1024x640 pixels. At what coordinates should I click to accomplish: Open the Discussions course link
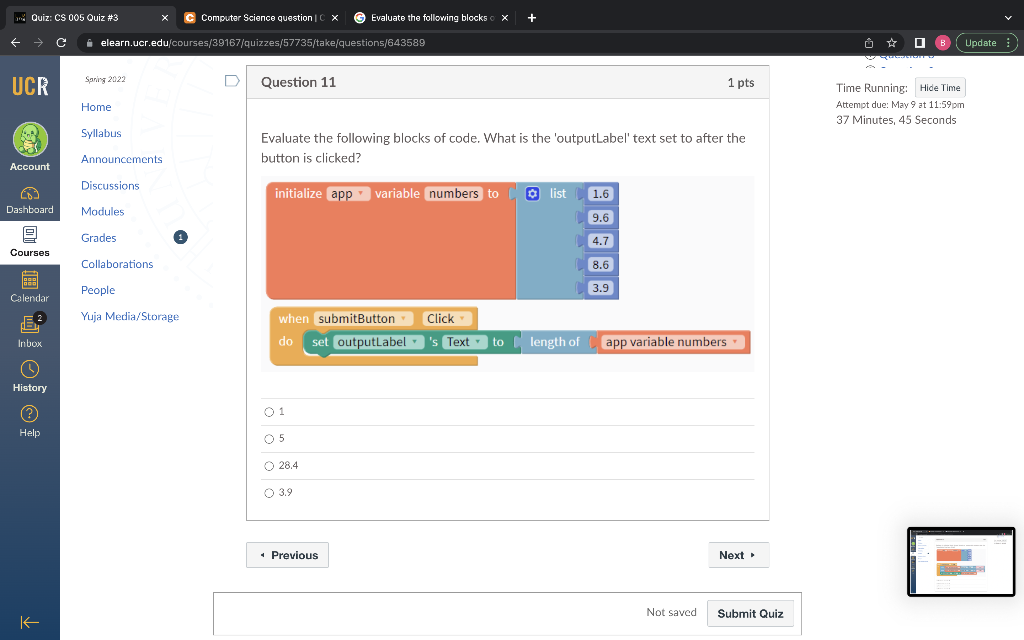pos(110,185)
